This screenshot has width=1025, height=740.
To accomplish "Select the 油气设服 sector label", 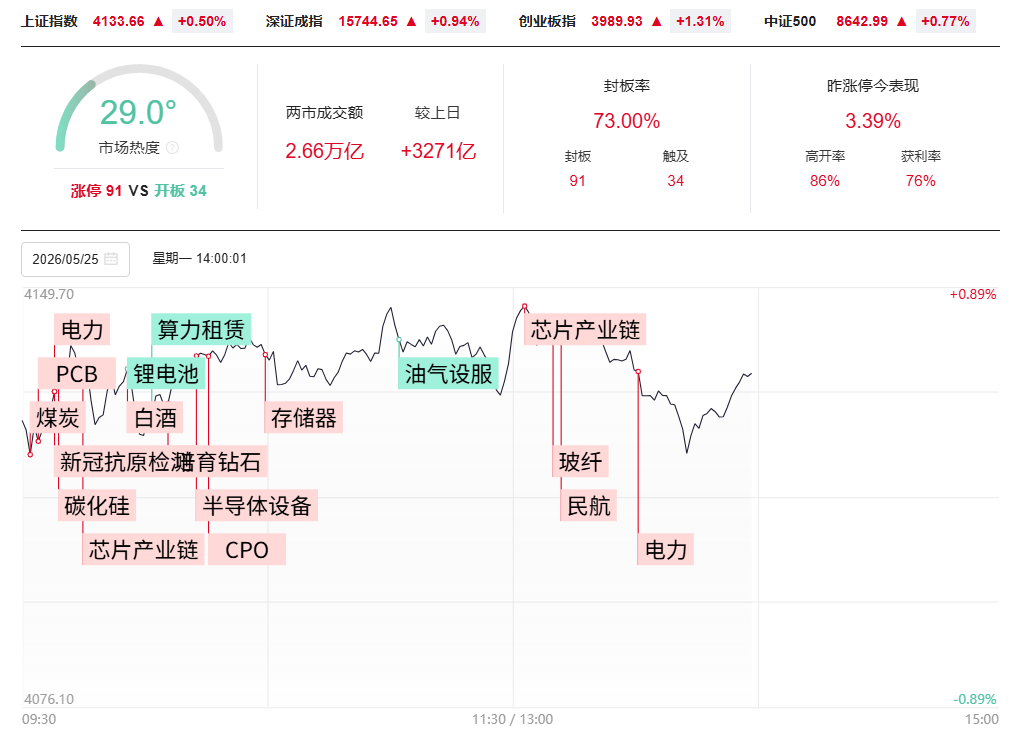I will [x=448, y=373].
